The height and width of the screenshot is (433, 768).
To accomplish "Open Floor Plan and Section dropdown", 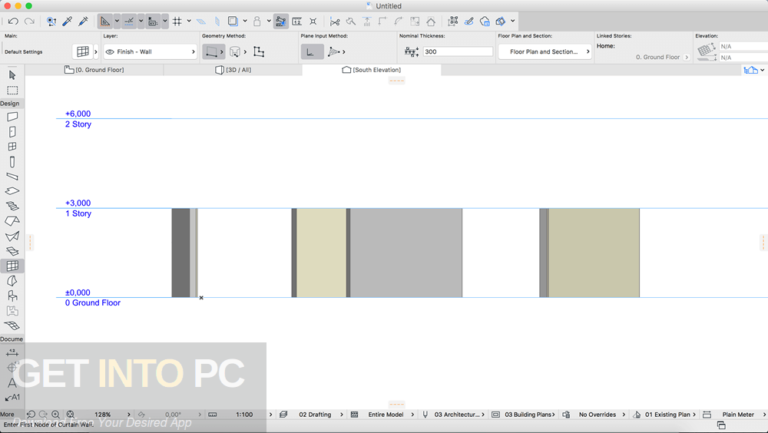I will [545, 51].
